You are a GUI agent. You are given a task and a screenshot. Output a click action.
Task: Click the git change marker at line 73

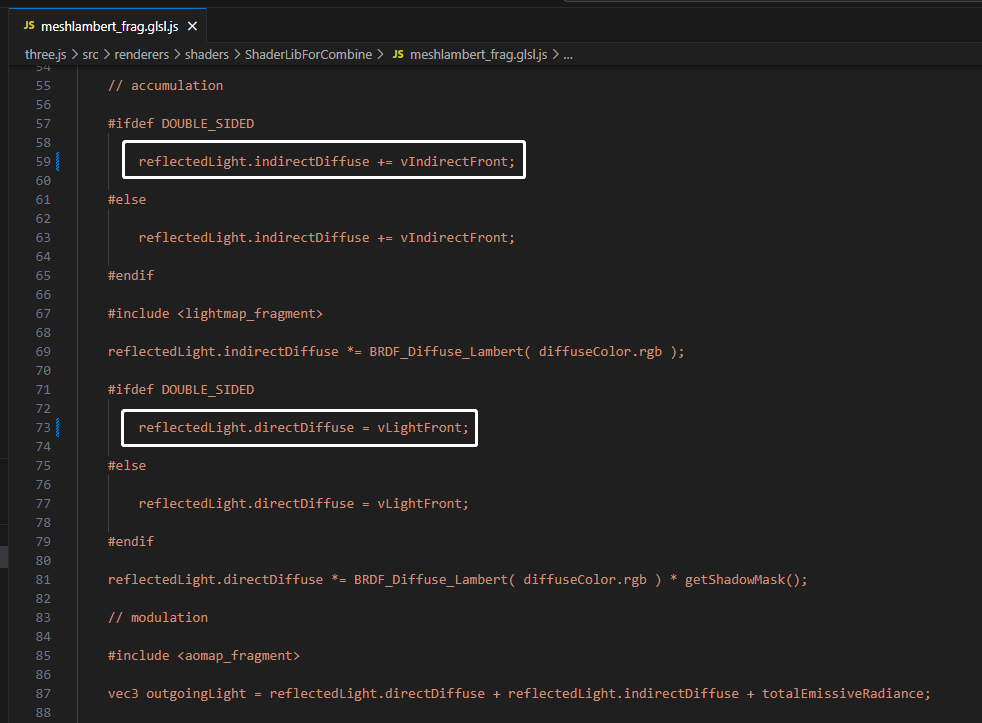point(58,428)
